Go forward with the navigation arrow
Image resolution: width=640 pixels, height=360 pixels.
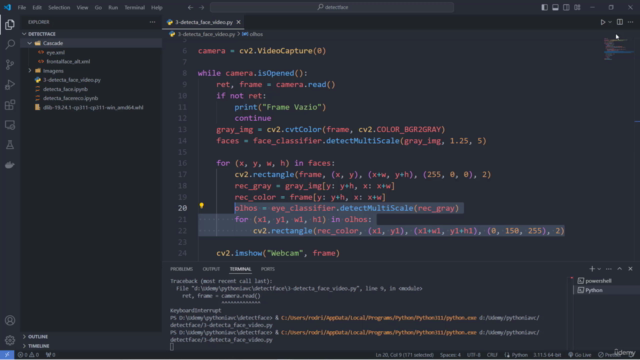click(202, 7)
